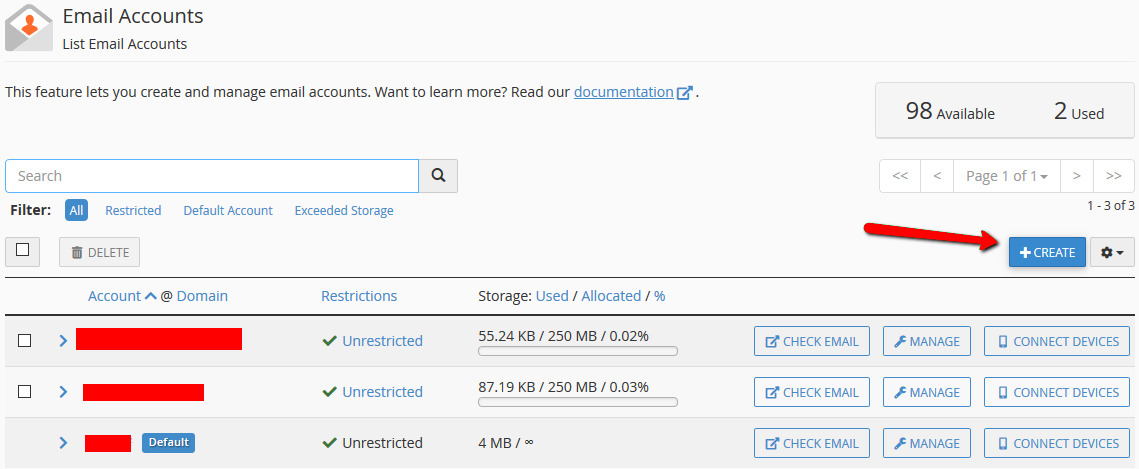The height and width of the screenshot is (469, 1139).
Task: Click the first account's storage usage bar
Action: click(x=578, y=351)
